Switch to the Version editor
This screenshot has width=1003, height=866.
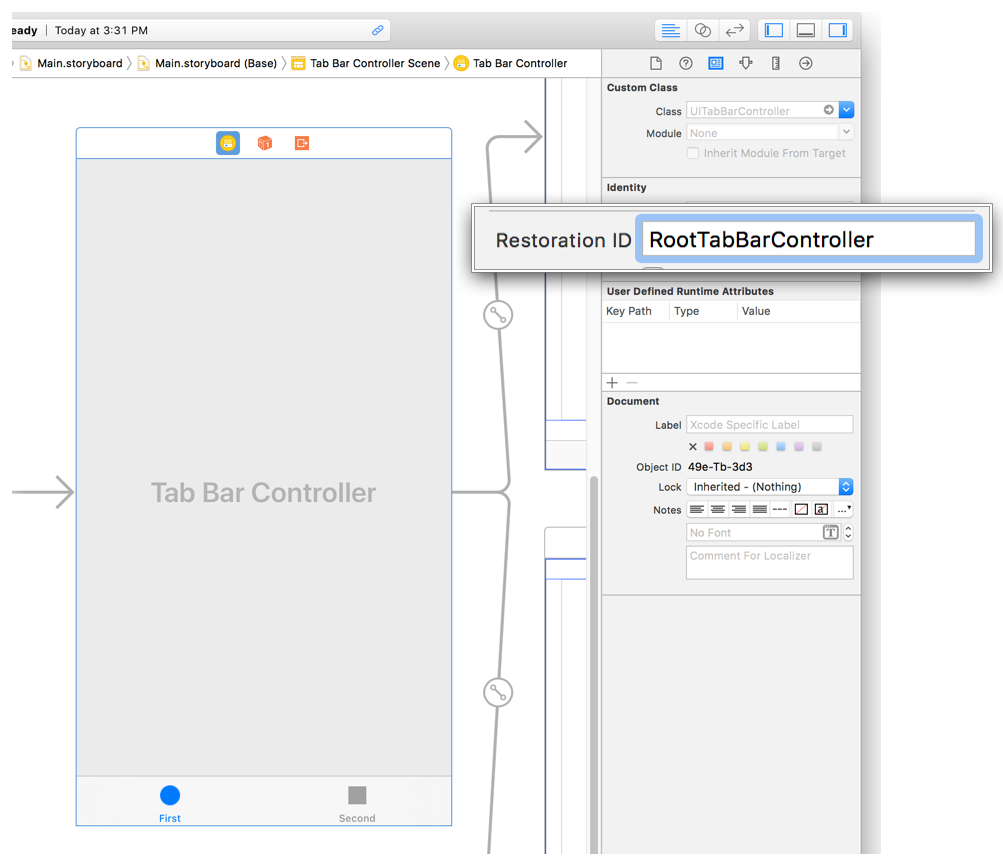(x=734, y=31)
